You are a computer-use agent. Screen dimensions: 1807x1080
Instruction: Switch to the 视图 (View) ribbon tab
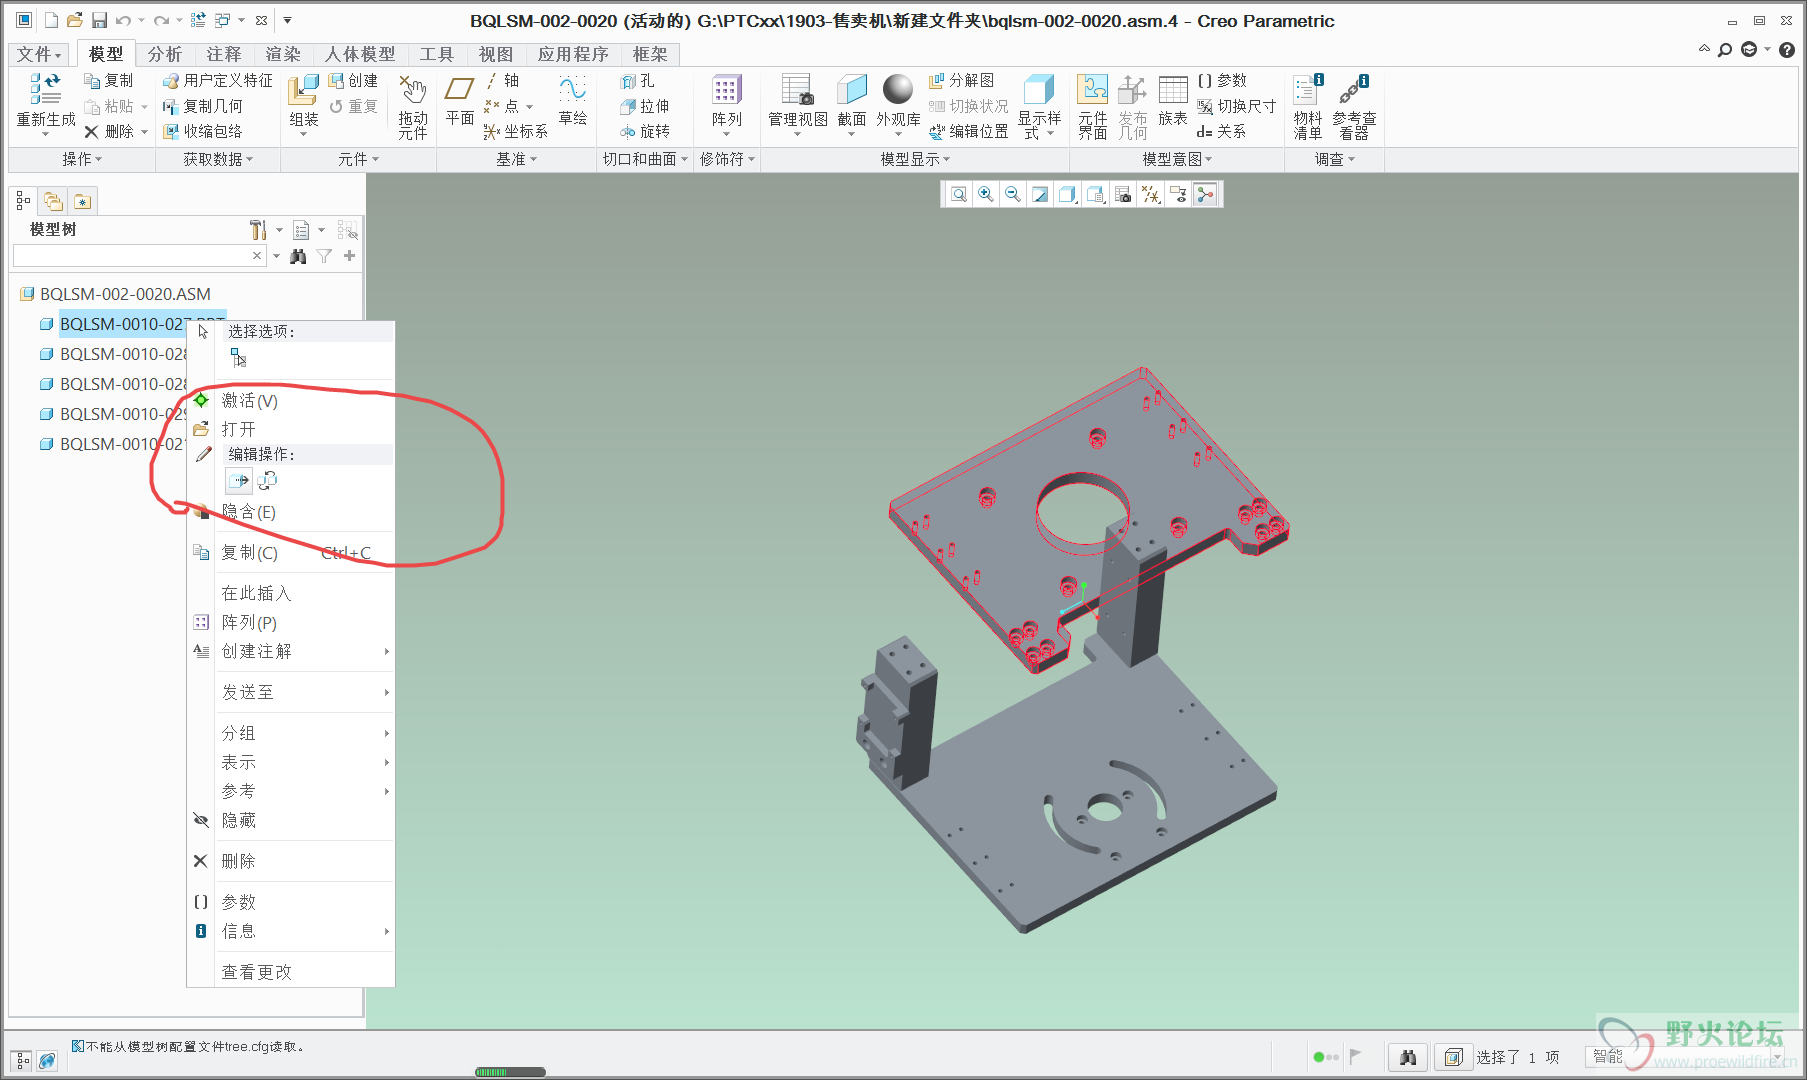click(x=496, y=54)
